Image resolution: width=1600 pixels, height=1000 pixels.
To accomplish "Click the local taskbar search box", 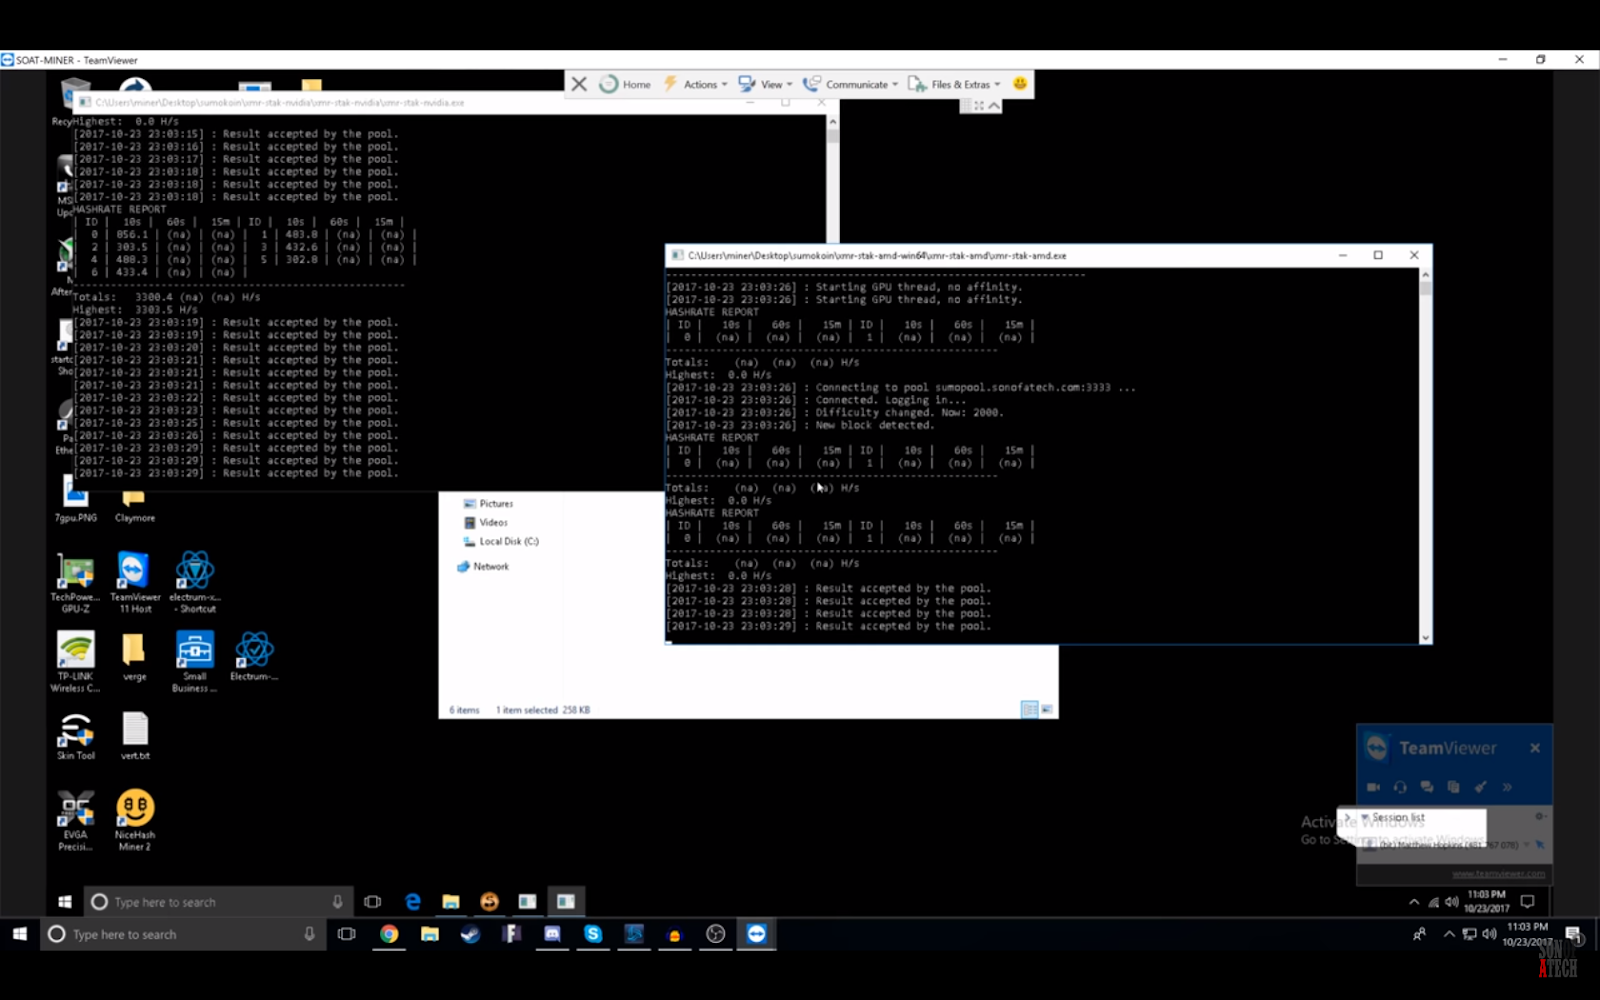I will (185, 934).
